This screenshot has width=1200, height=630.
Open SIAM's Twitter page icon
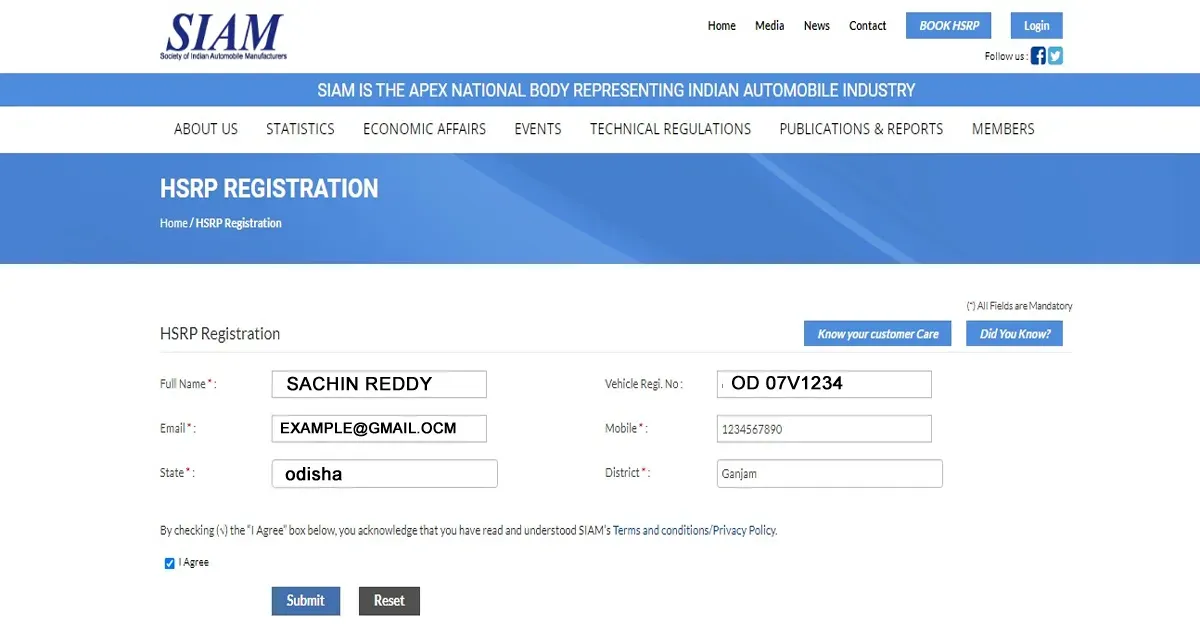pyautogui.click(x=1055, y=56)
